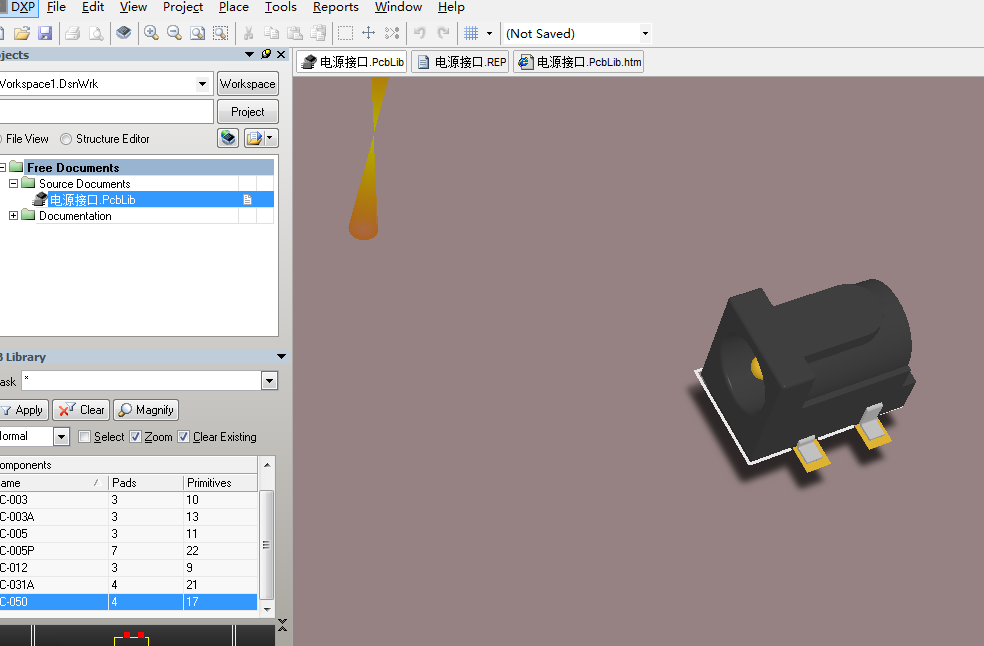Click the Apply filter button
The width and height of the screenshot is (984, 646).
[23, 410]
